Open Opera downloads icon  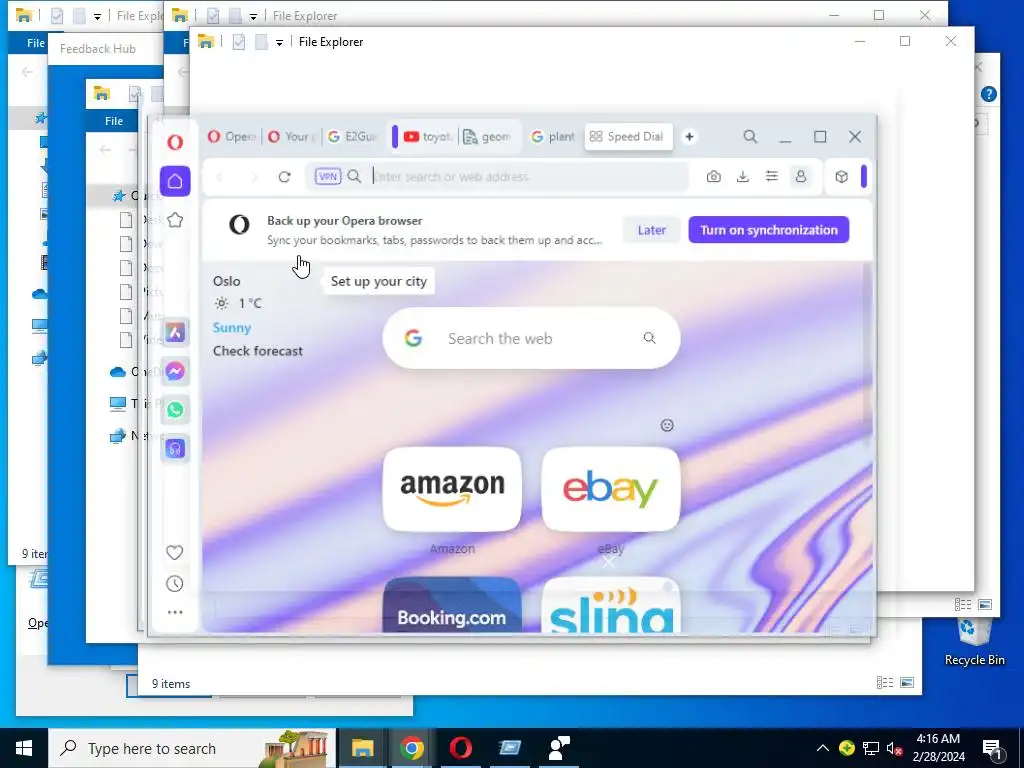point(743,176)
